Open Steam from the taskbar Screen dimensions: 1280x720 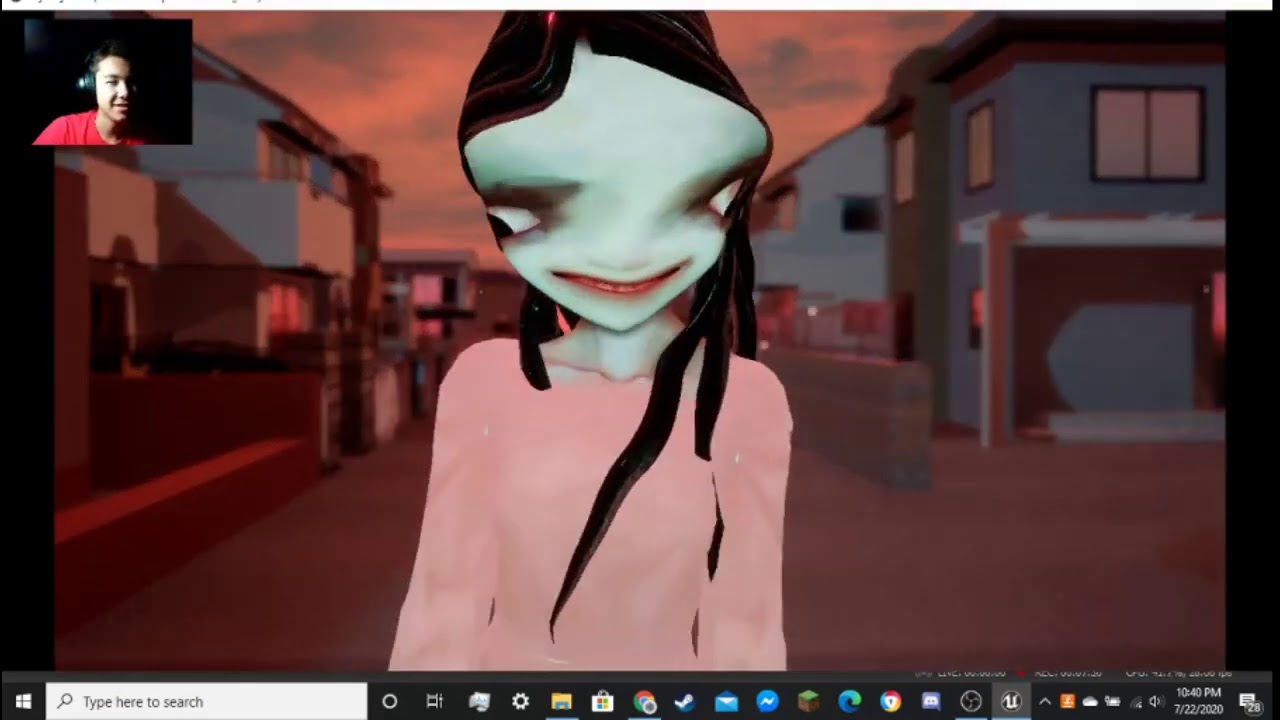[x=685, y=702]
